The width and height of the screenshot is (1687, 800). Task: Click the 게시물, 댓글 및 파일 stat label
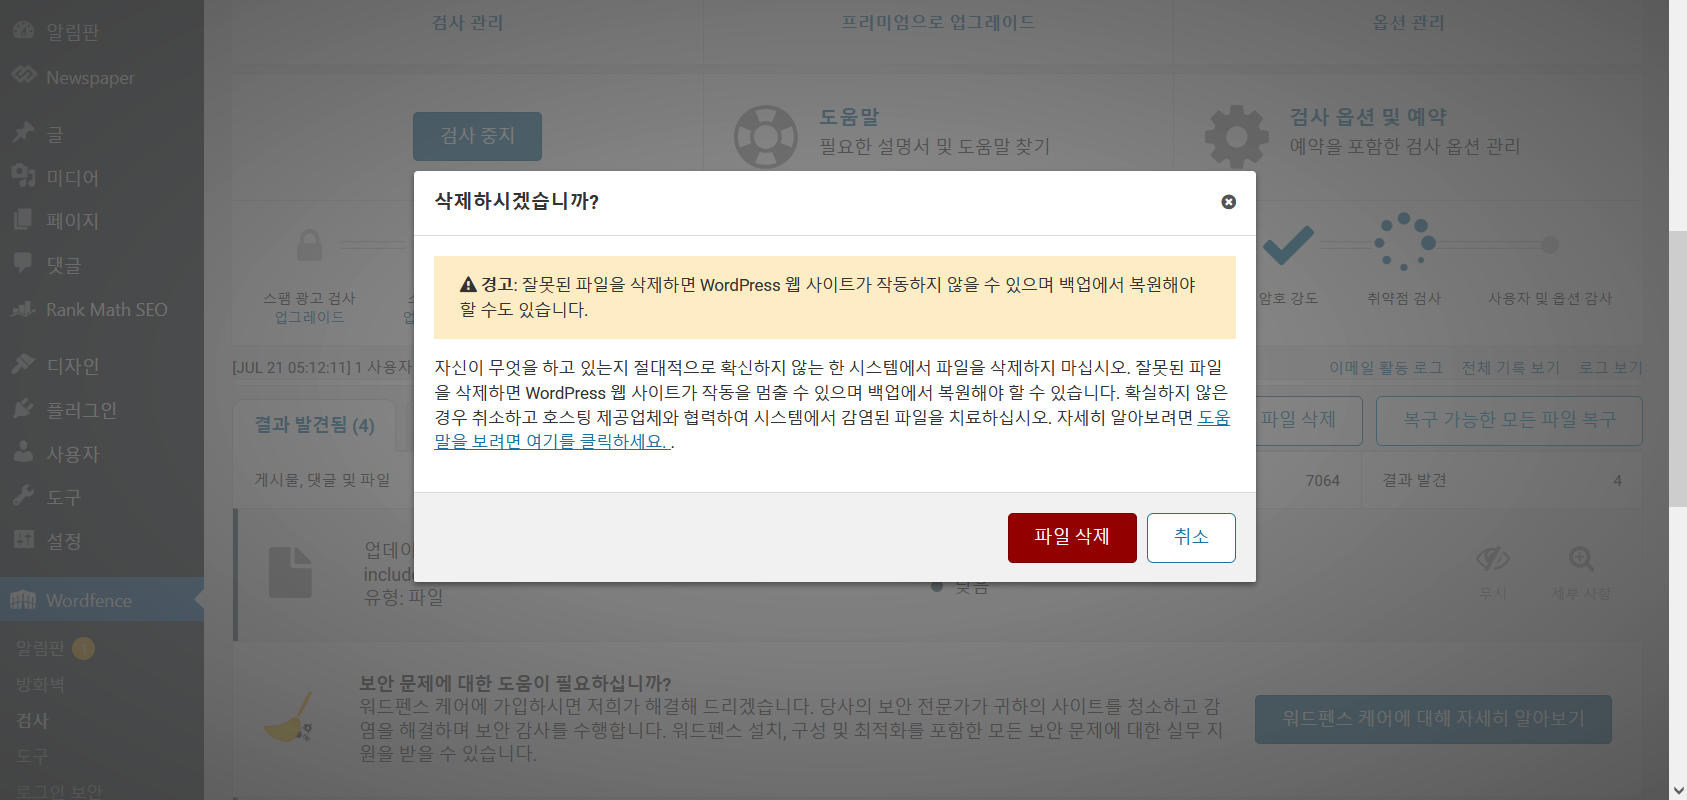(x=322, y=481)
